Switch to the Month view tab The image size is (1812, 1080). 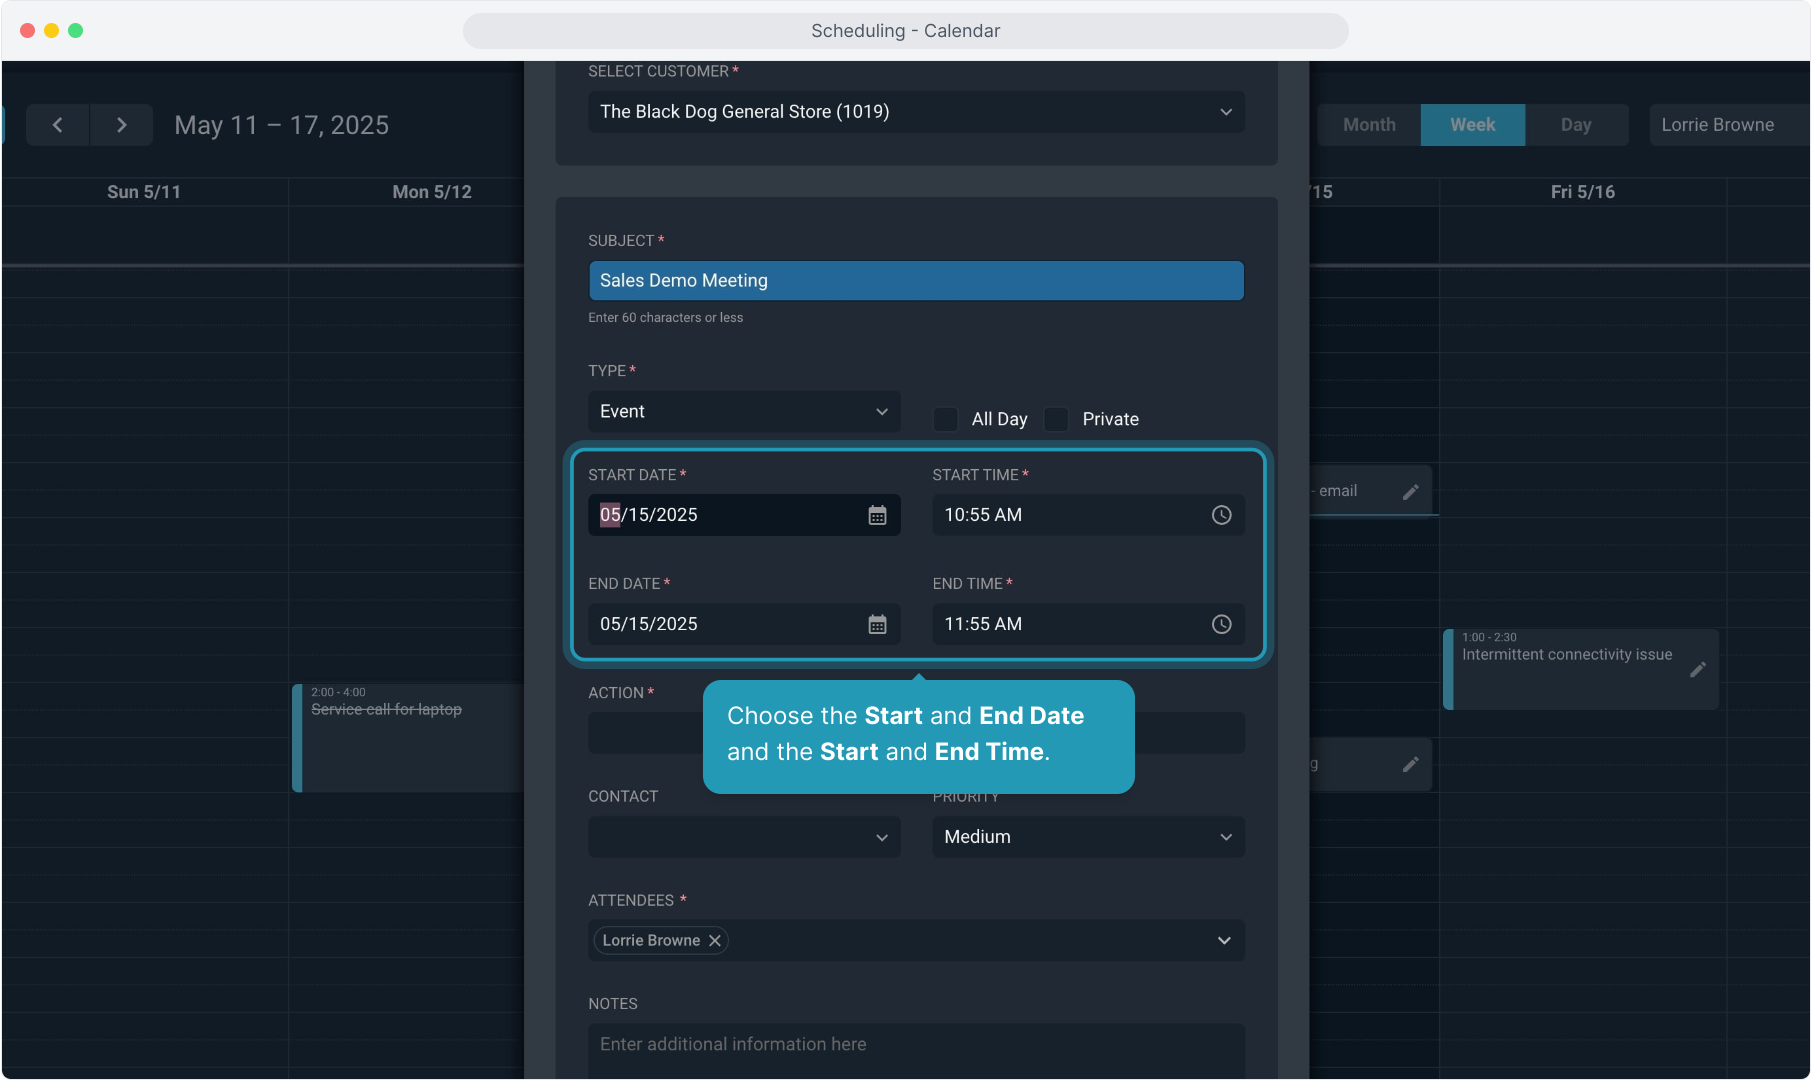click(x=1368, y=125)
